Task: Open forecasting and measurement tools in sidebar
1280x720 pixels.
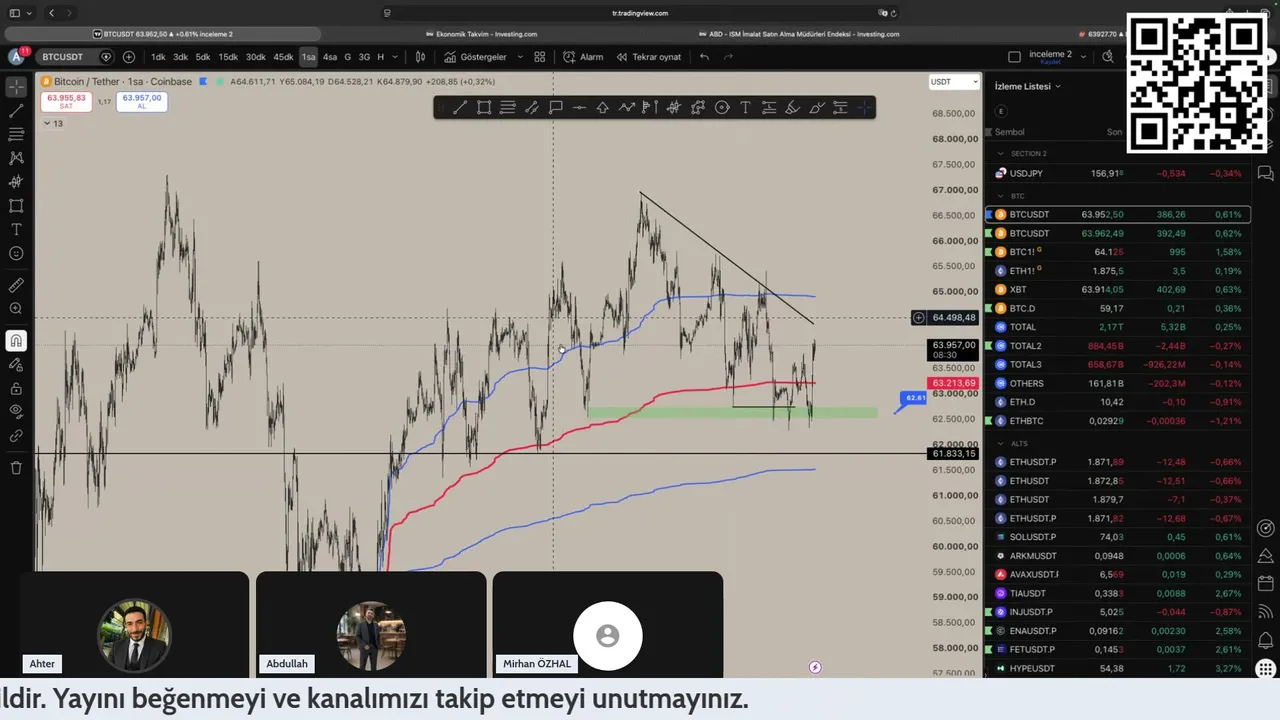Action: click(16, 182)
